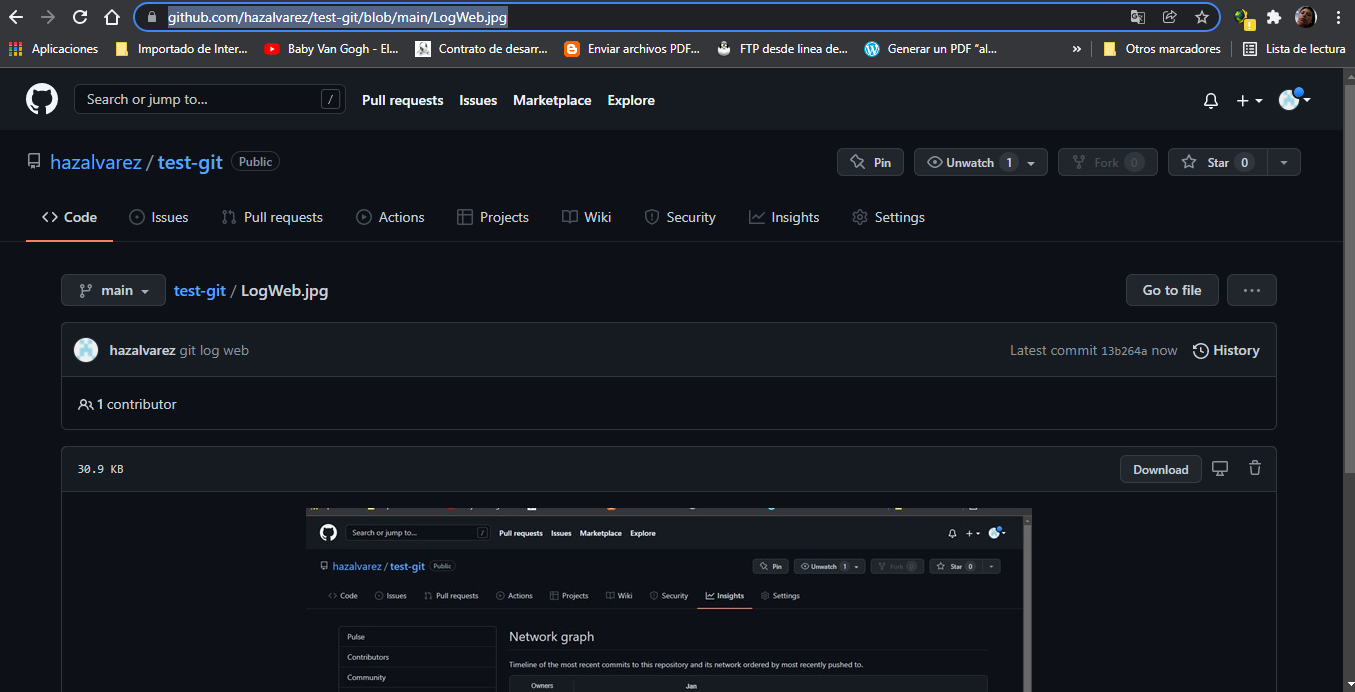Screen dimensions: 1355x692
Task: Open Importado de Inter... bookmark folder
Action: [182, 48]
